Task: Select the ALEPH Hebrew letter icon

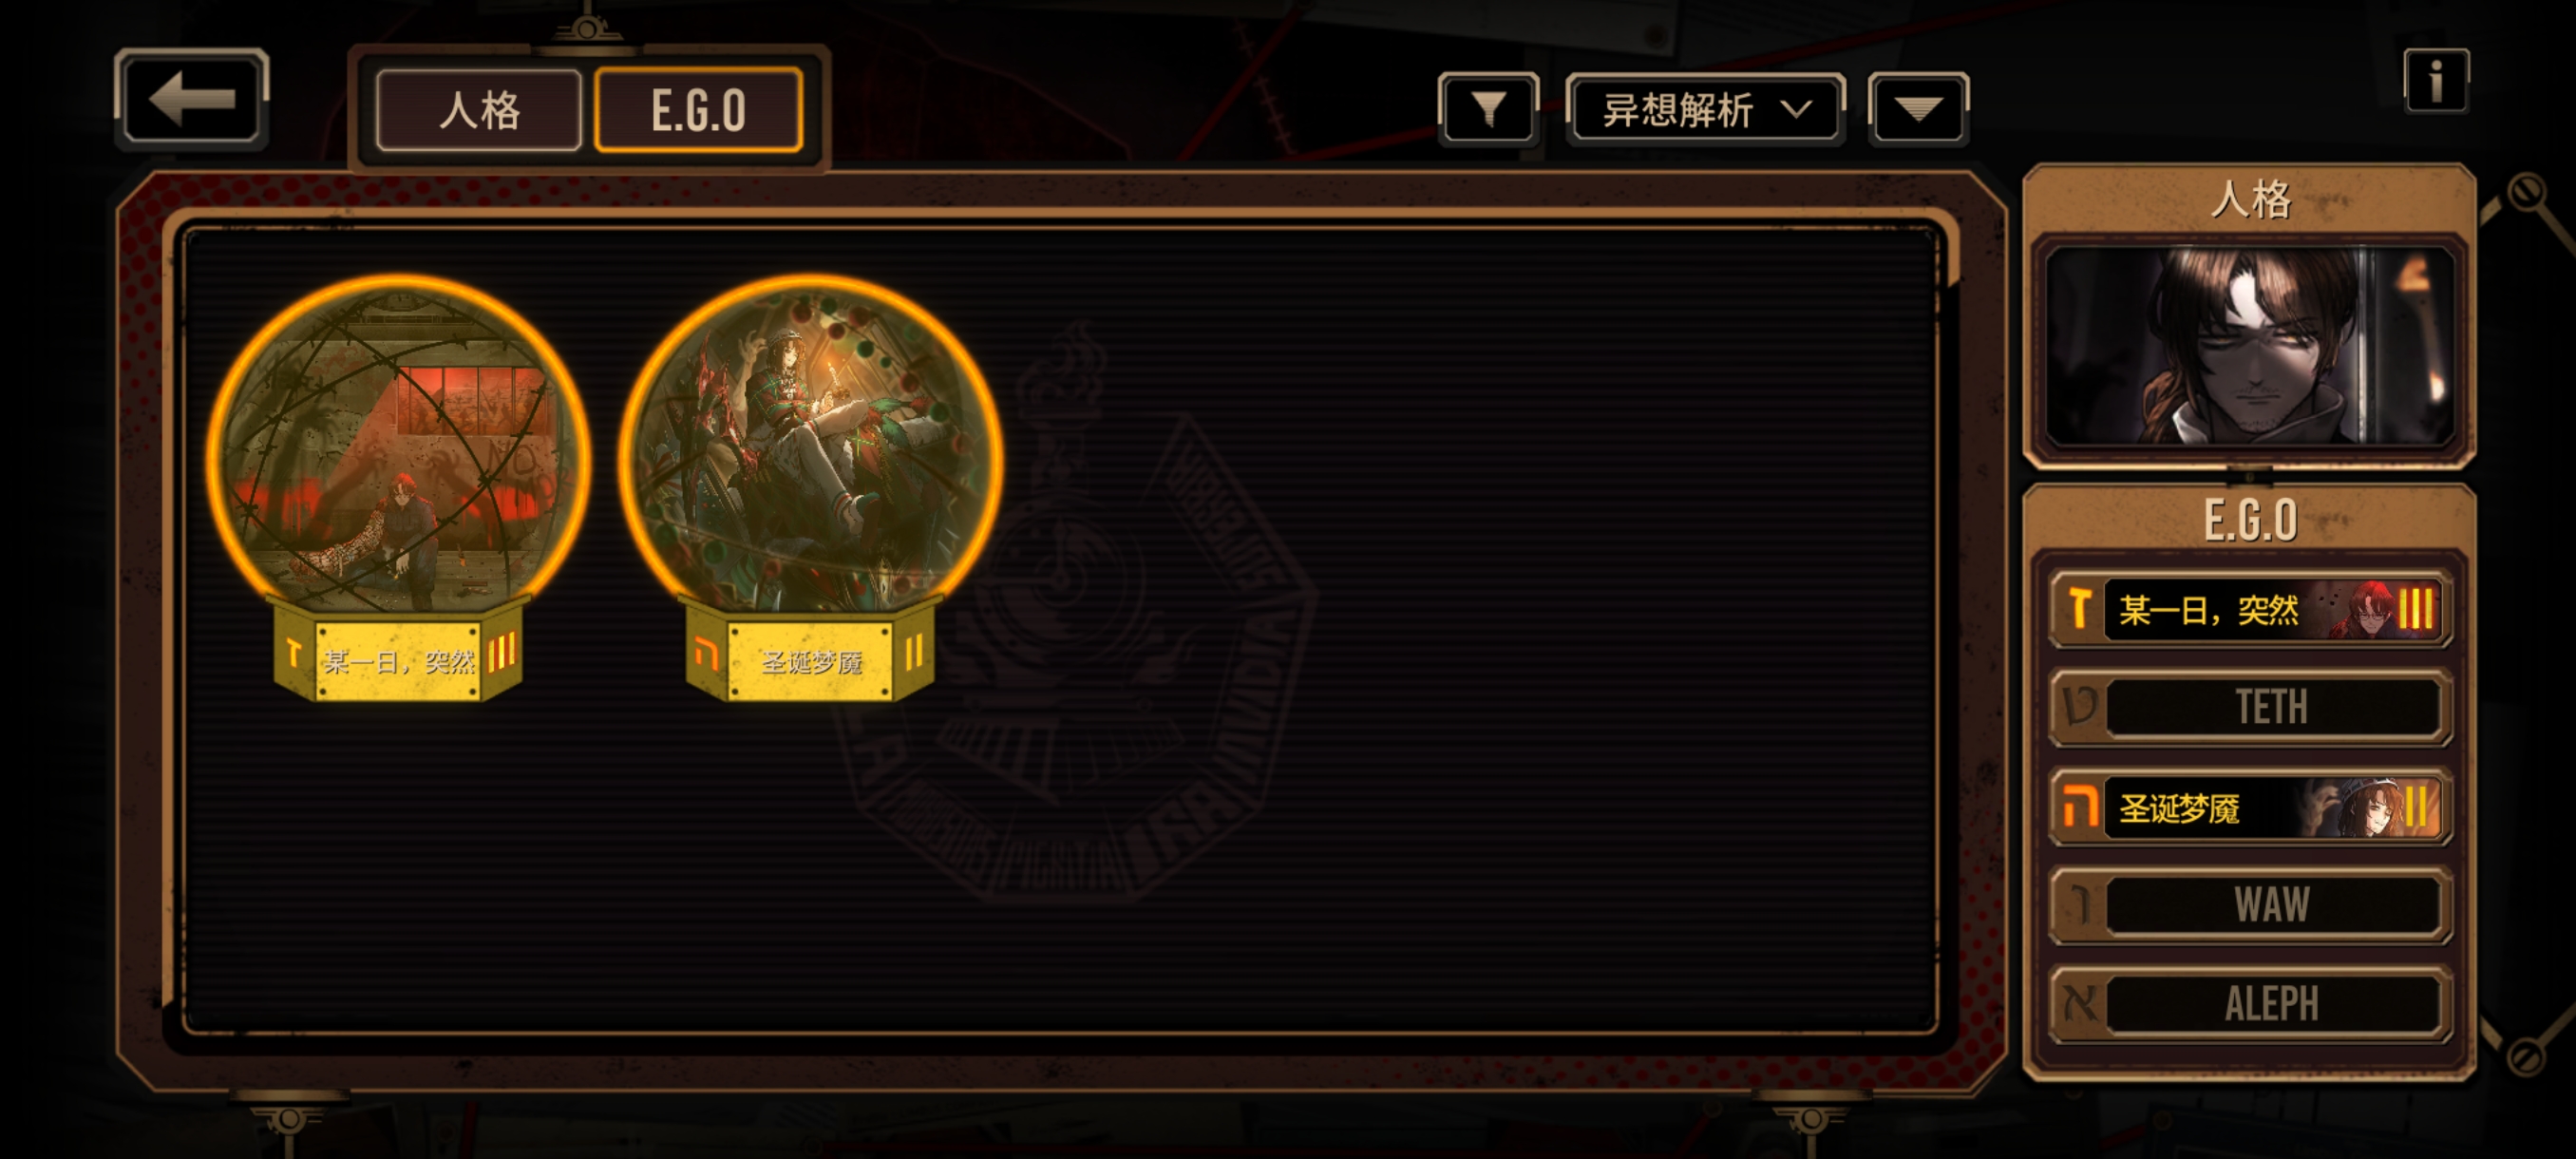Action: 2080,1003
